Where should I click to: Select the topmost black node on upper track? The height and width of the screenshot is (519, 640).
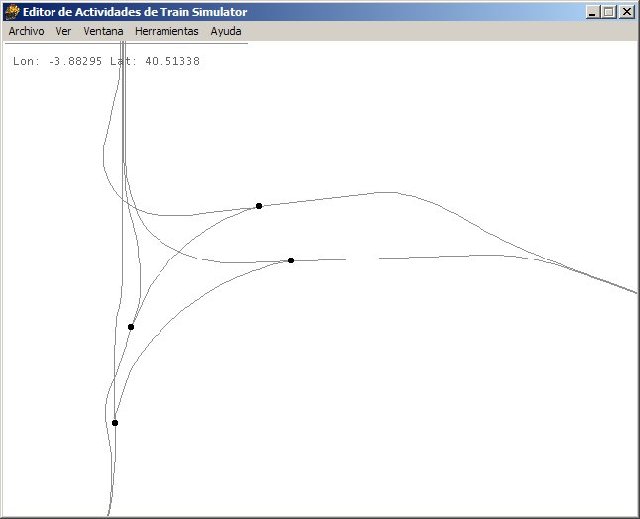tap(259, 206)
